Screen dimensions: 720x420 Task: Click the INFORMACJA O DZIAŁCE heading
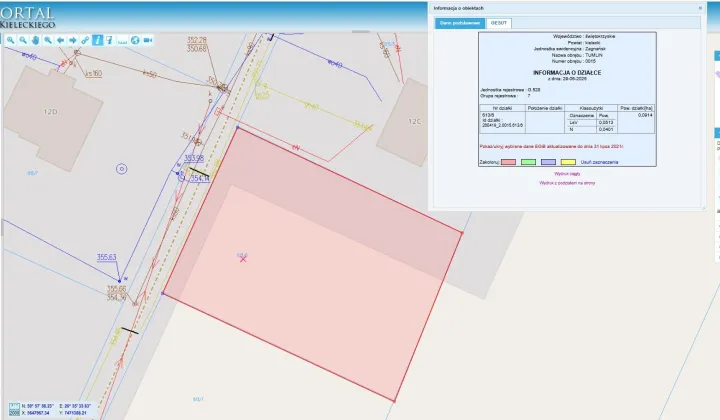[567, 73]
